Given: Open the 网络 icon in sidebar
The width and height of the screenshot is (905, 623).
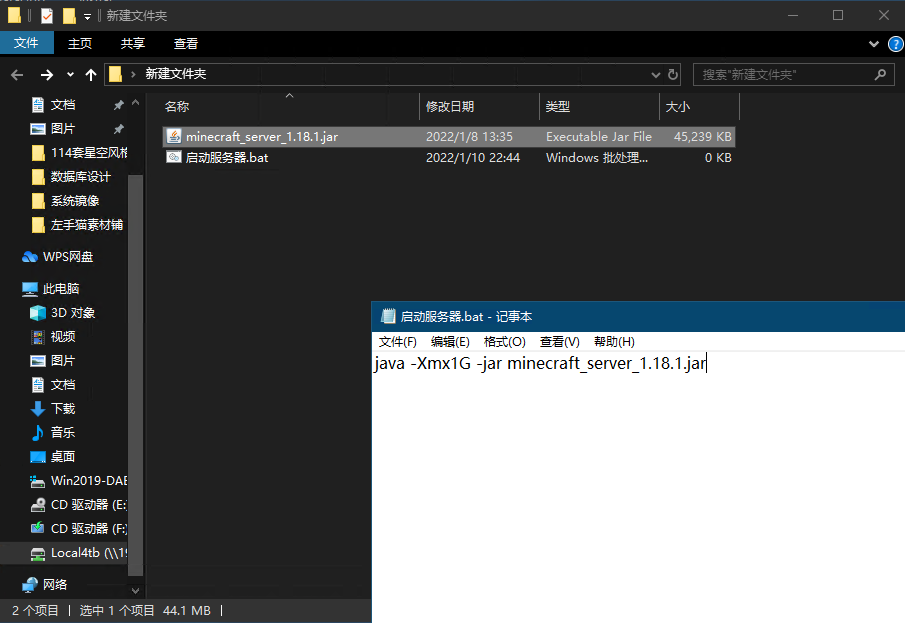Looking at the screenshot, I should 30,585.
